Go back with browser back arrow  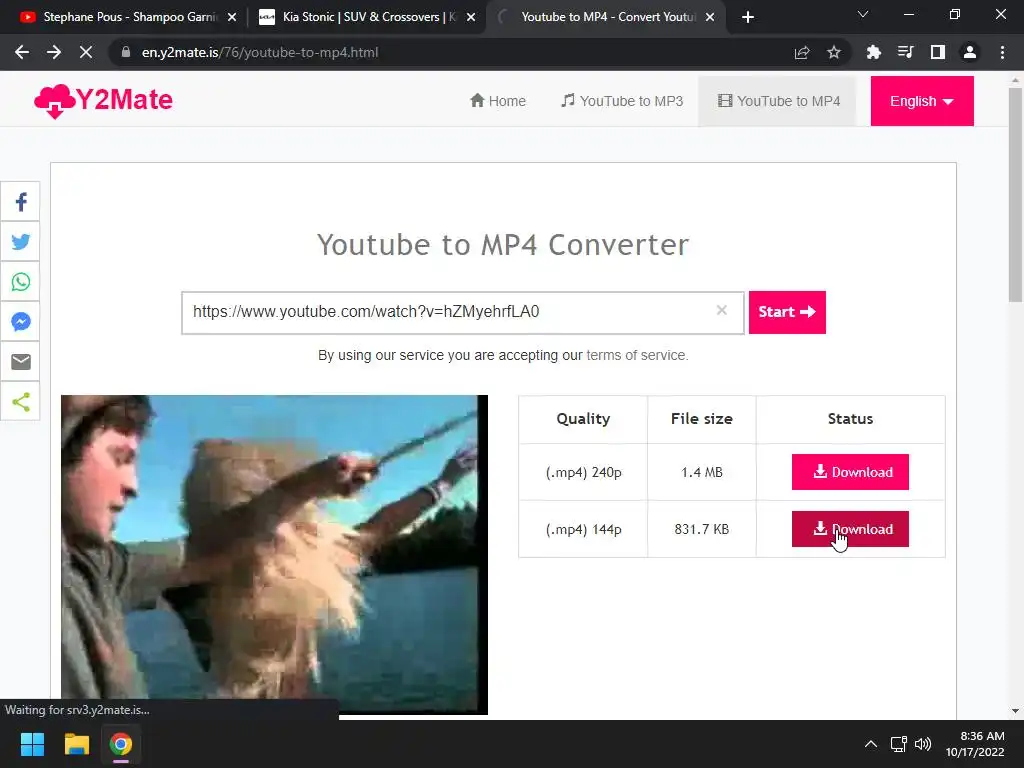(22, 52)
